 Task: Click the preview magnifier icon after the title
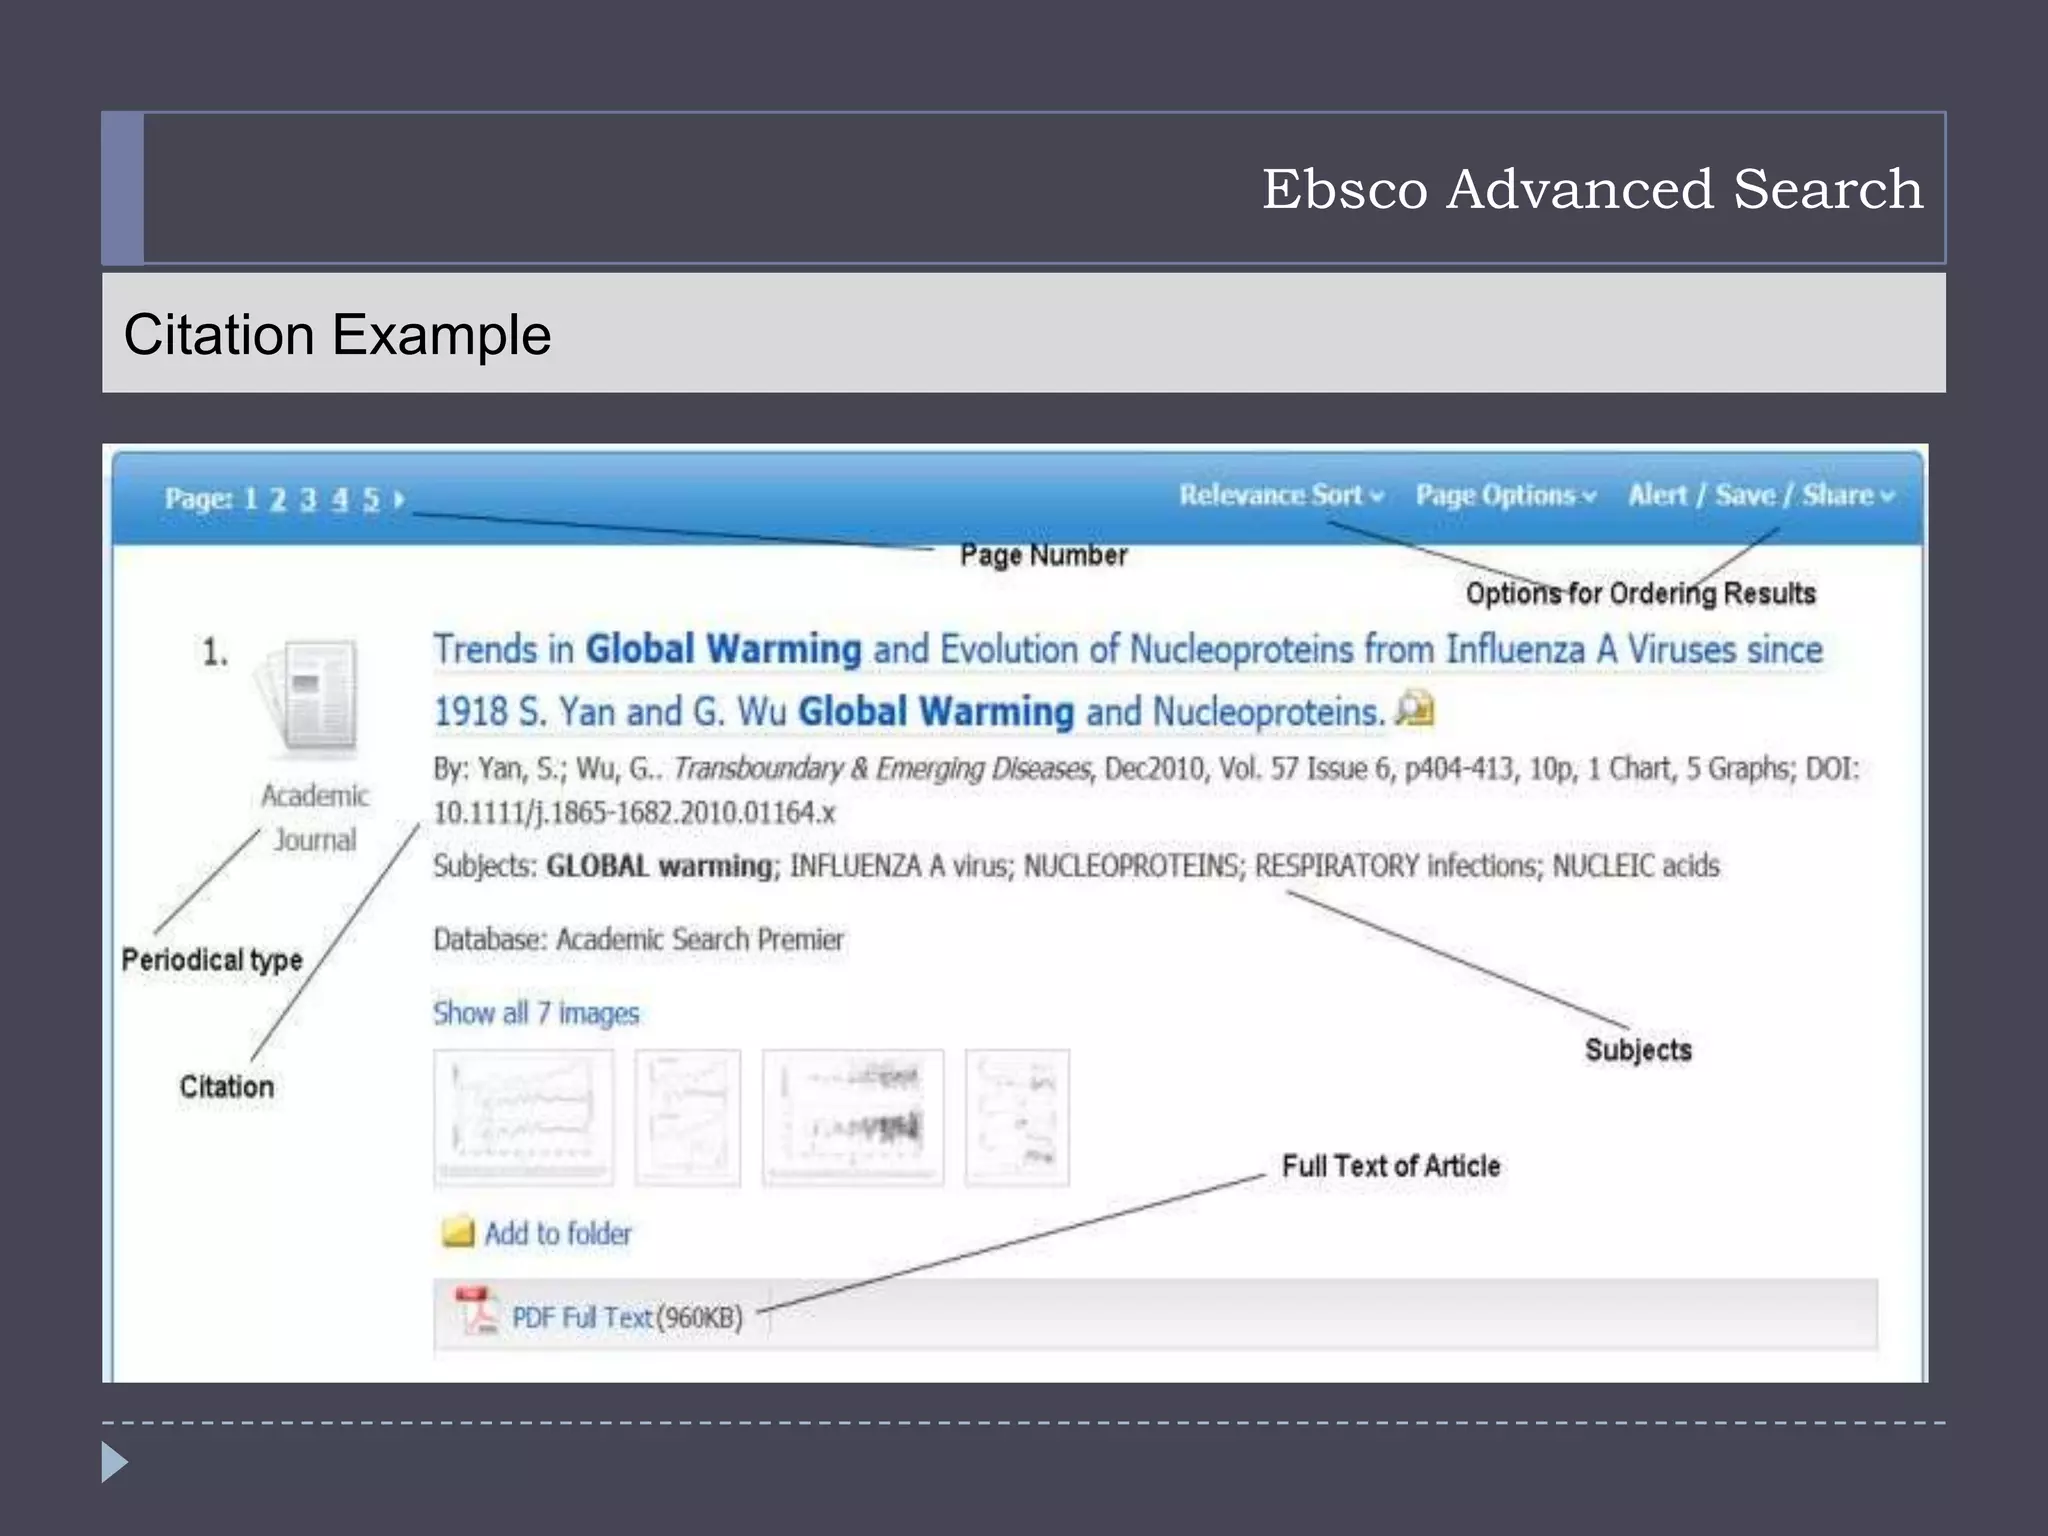tap(1415, 709)
